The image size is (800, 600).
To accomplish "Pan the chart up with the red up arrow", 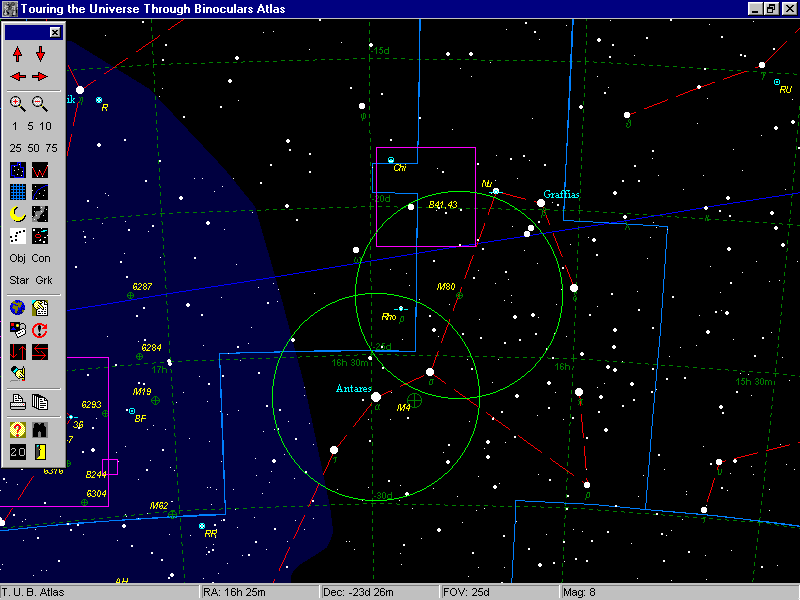I will 18,54.
